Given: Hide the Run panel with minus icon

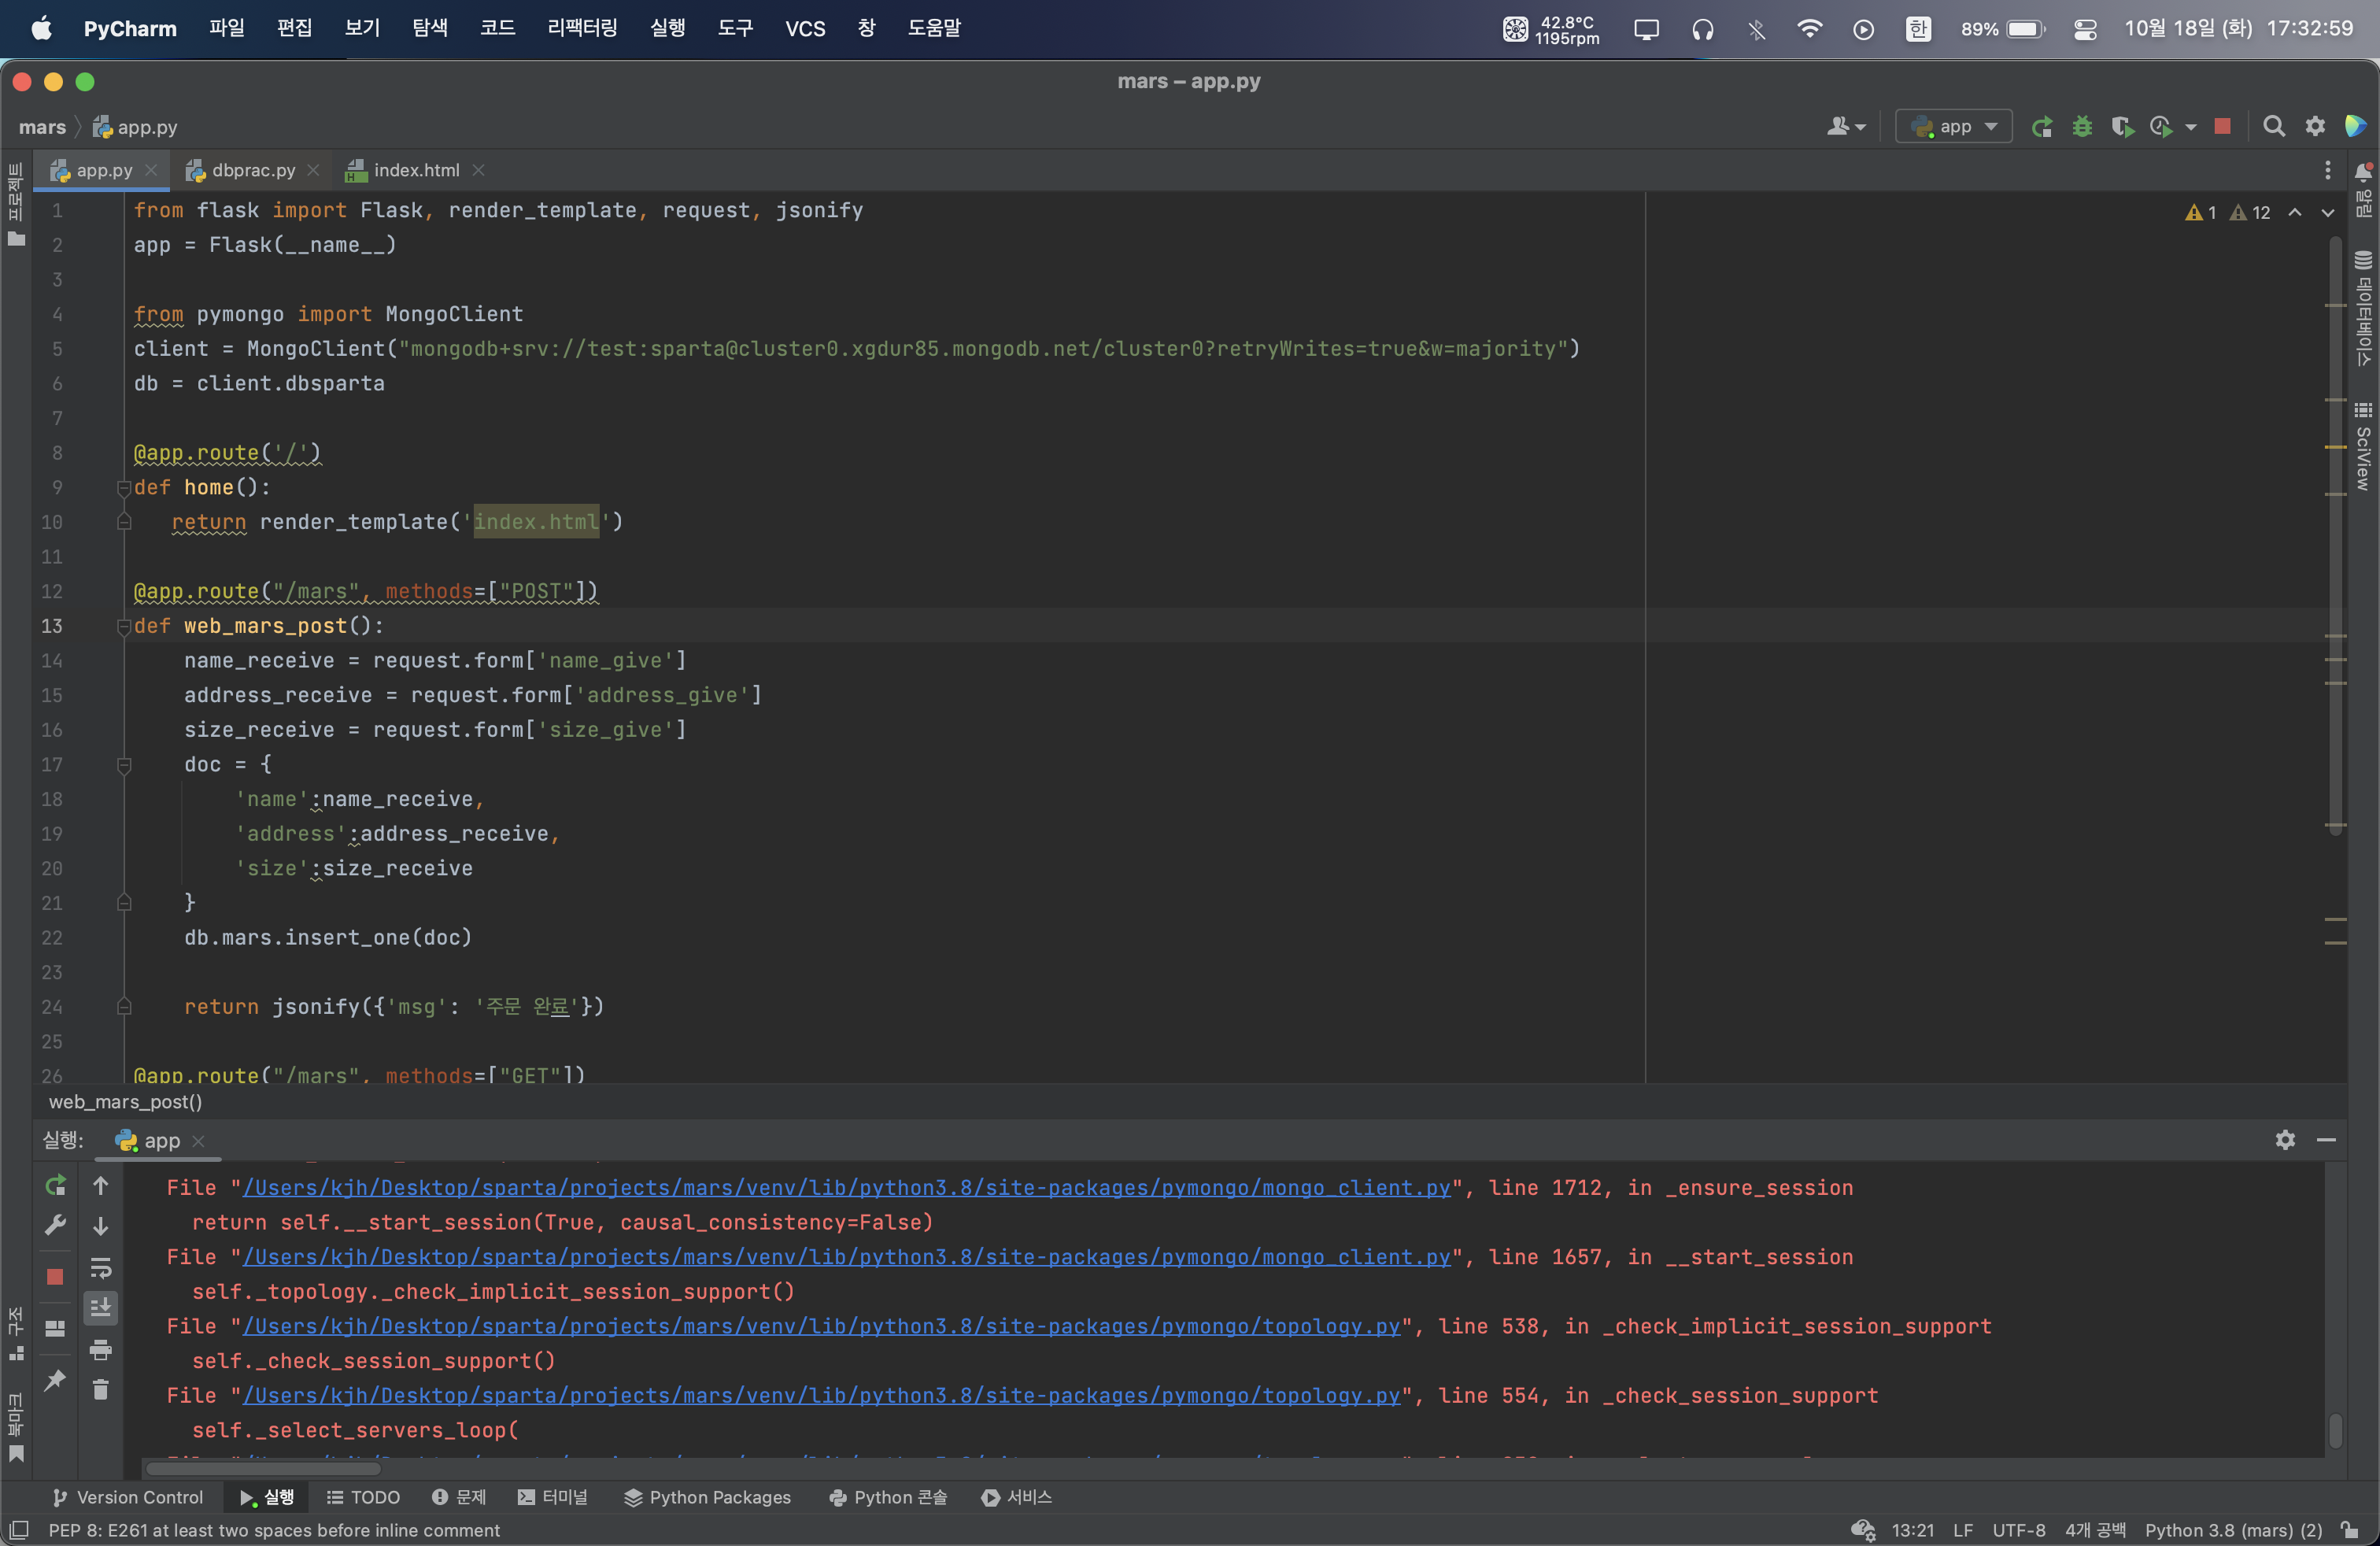Looking at the screenshot, I should click(x=2326, y=1140).
